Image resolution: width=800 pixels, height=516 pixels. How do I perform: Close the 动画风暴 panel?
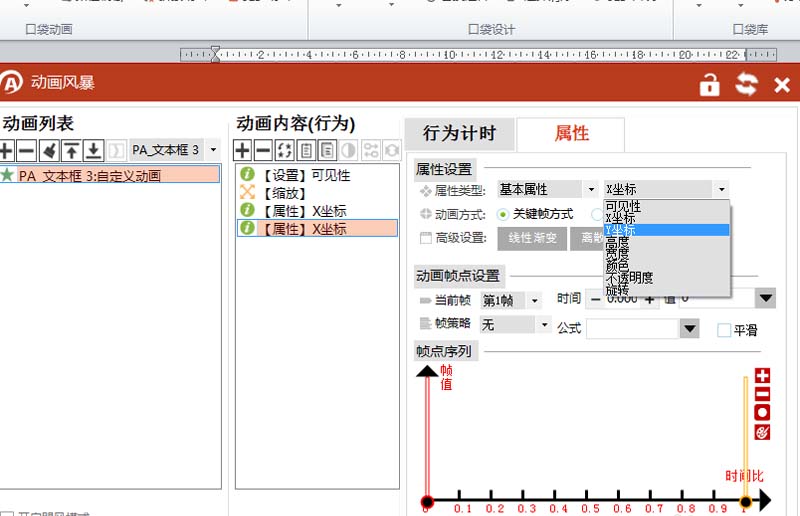tap(782, 85)
